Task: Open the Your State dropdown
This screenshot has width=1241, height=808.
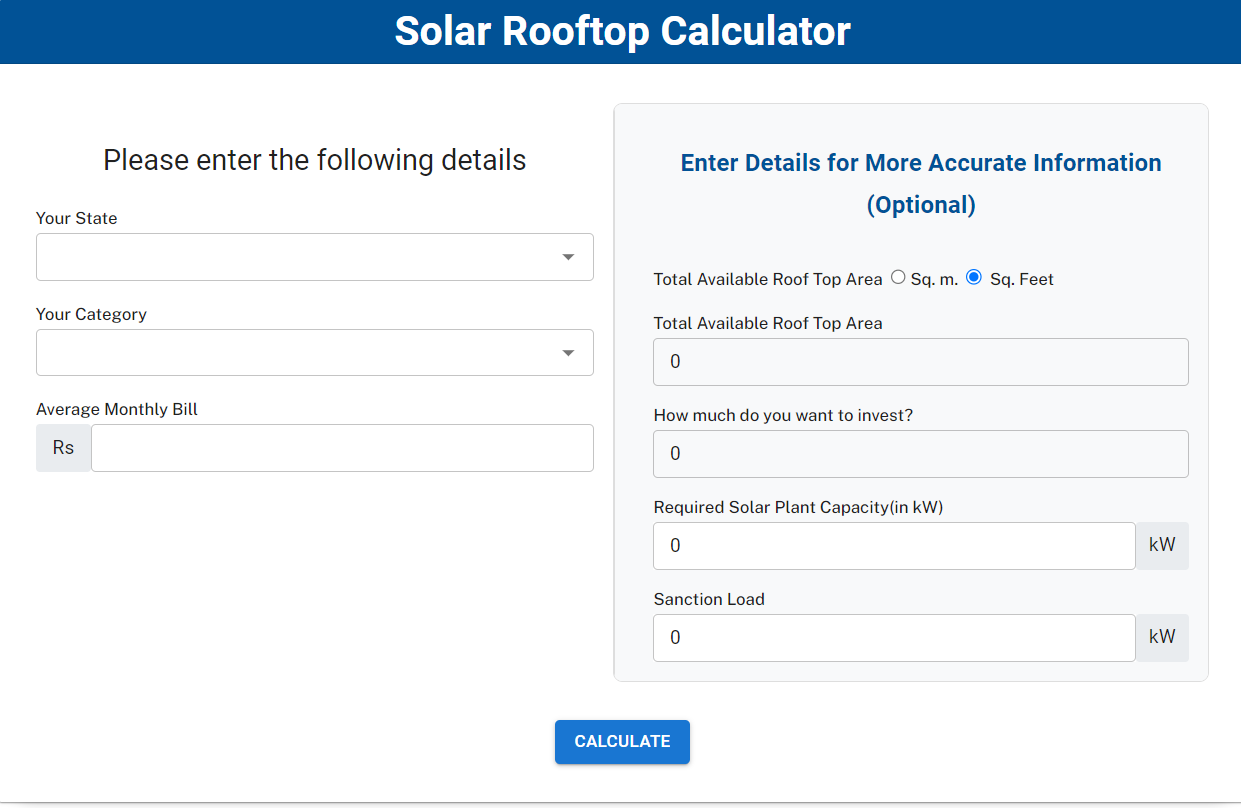Action: point(315,257)
